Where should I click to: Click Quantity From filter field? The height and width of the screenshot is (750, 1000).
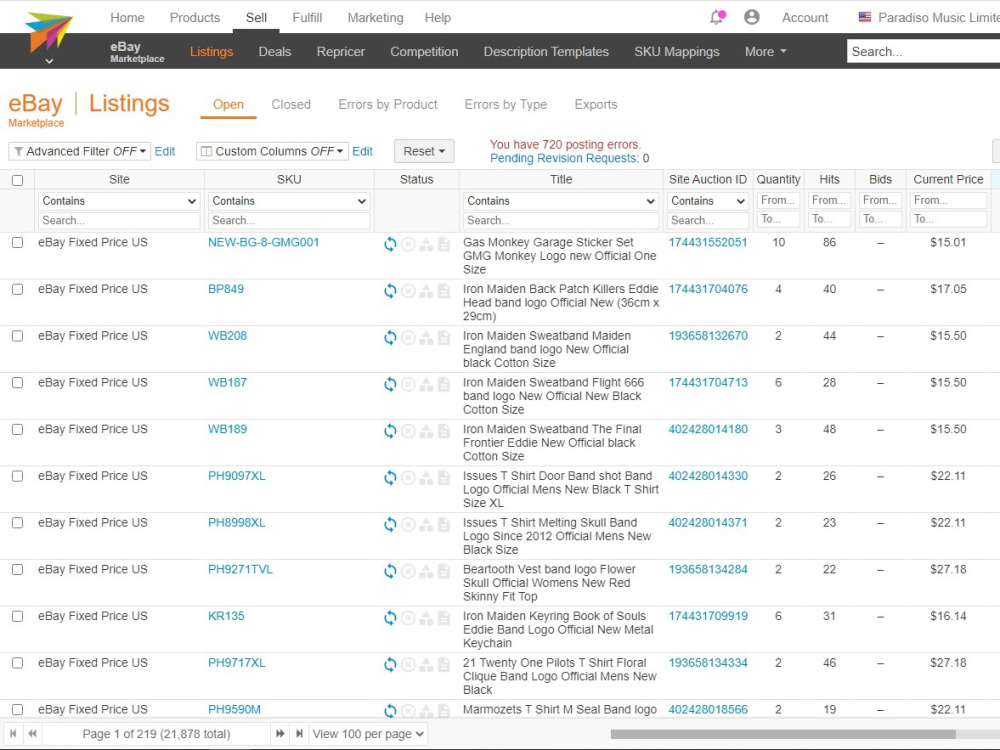coord(778,200)
